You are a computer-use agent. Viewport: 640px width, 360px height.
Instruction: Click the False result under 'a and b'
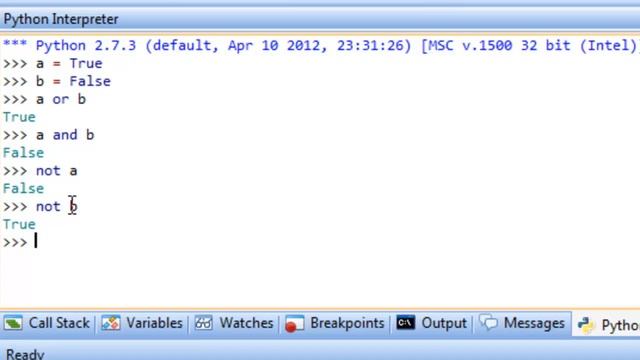coord(23,153)
